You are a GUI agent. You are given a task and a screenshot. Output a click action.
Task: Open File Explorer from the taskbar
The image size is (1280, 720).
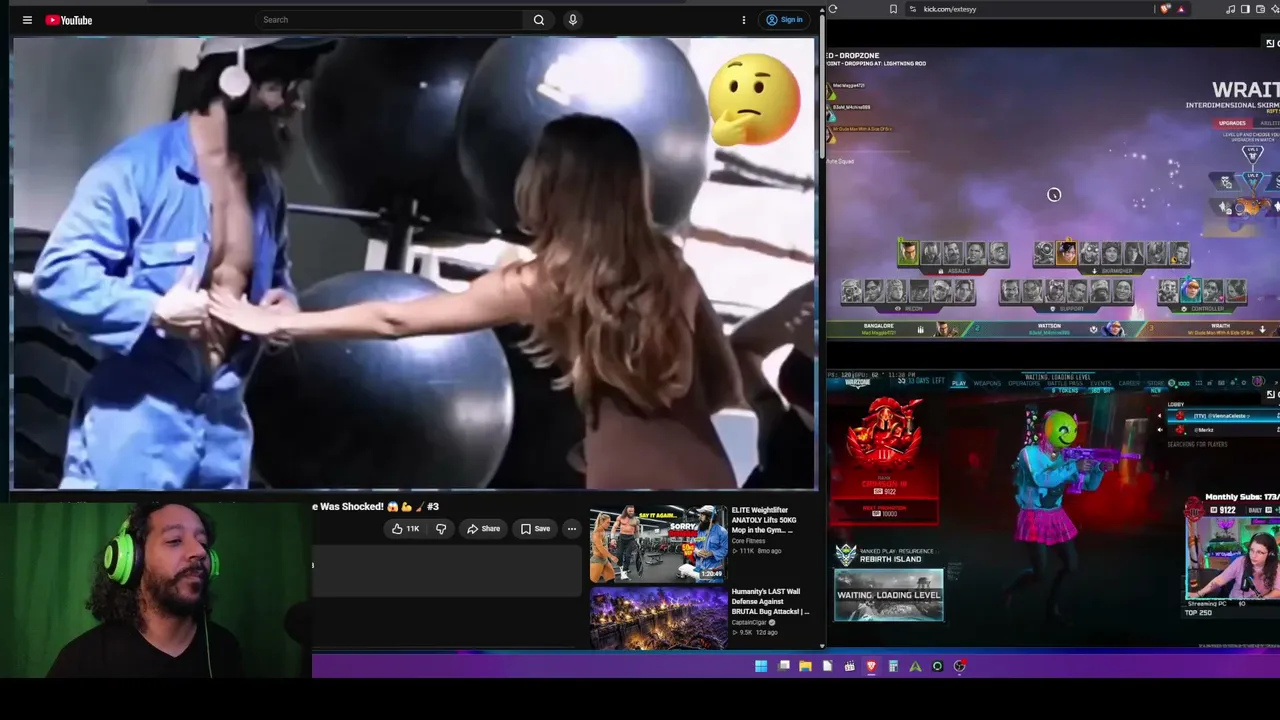tap(805, 666)
